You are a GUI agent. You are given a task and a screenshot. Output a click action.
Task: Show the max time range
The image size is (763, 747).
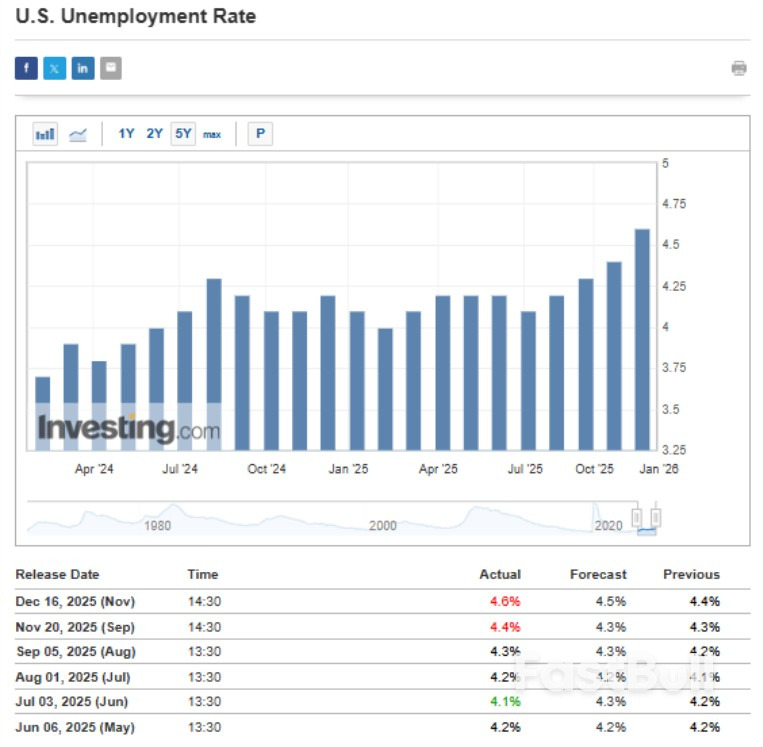click(x=212, y=134)
